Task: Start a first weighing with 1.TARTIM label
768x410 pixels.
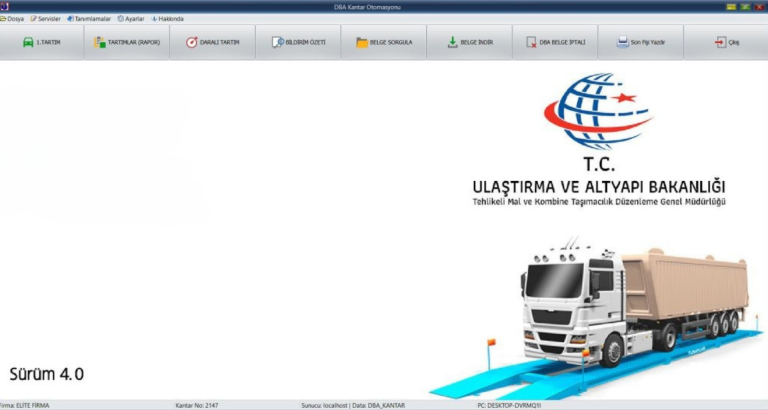Action: pyautogui.click(x=48, y=43)
